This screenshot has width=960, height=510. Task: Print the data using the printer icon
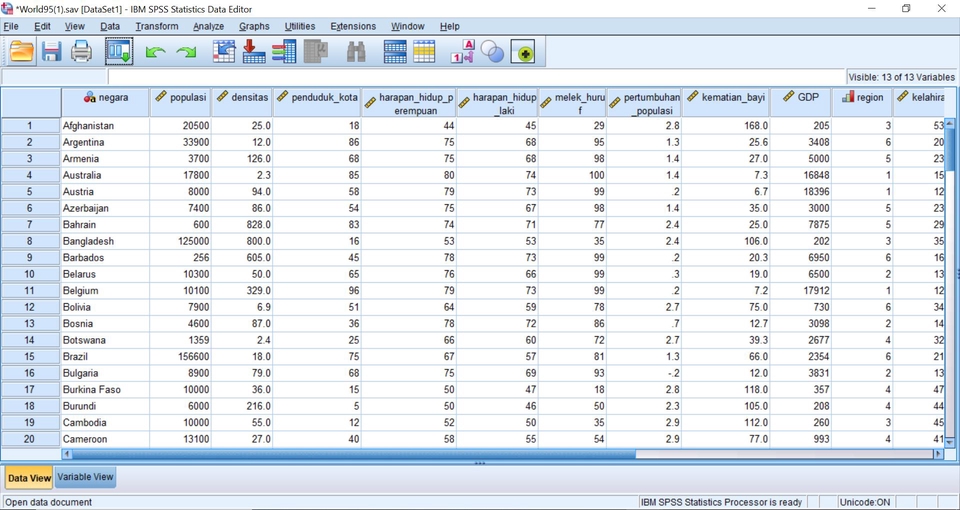pyautogui.click(x=81, y=51)
